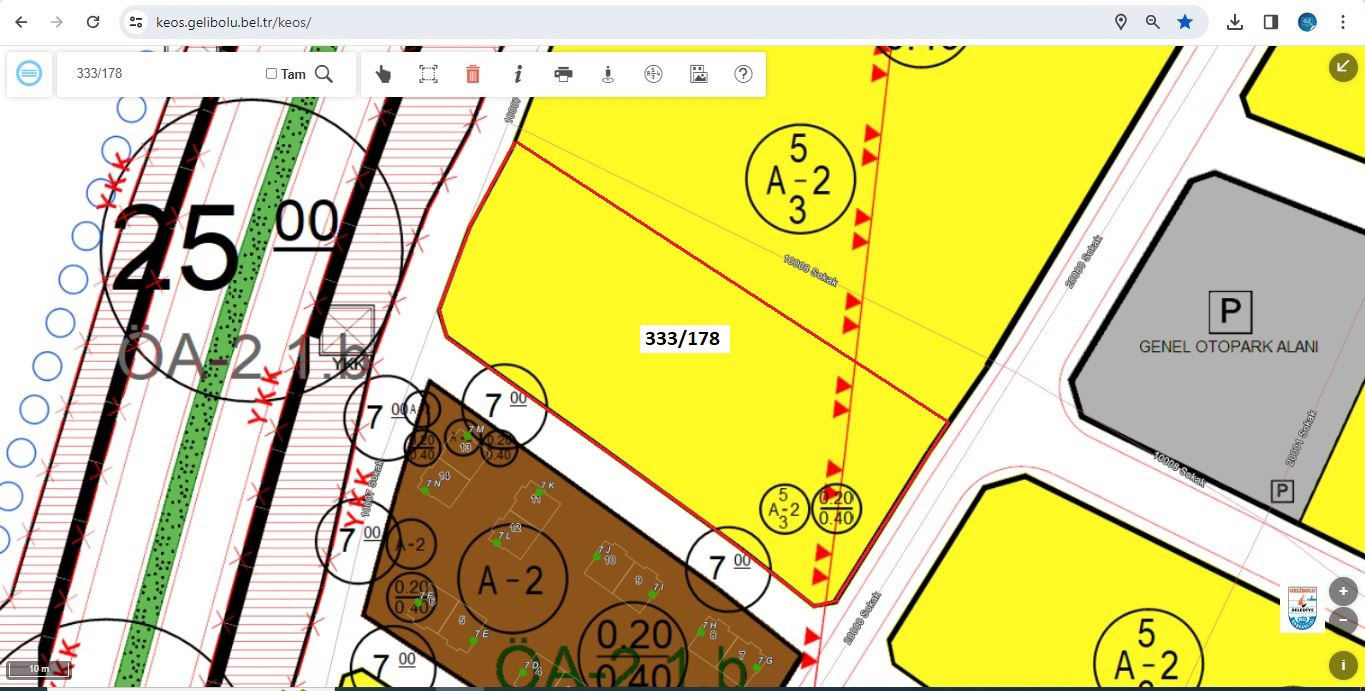Click the circular zoning legend icon
1365x691 pixels.
(653, 74)
